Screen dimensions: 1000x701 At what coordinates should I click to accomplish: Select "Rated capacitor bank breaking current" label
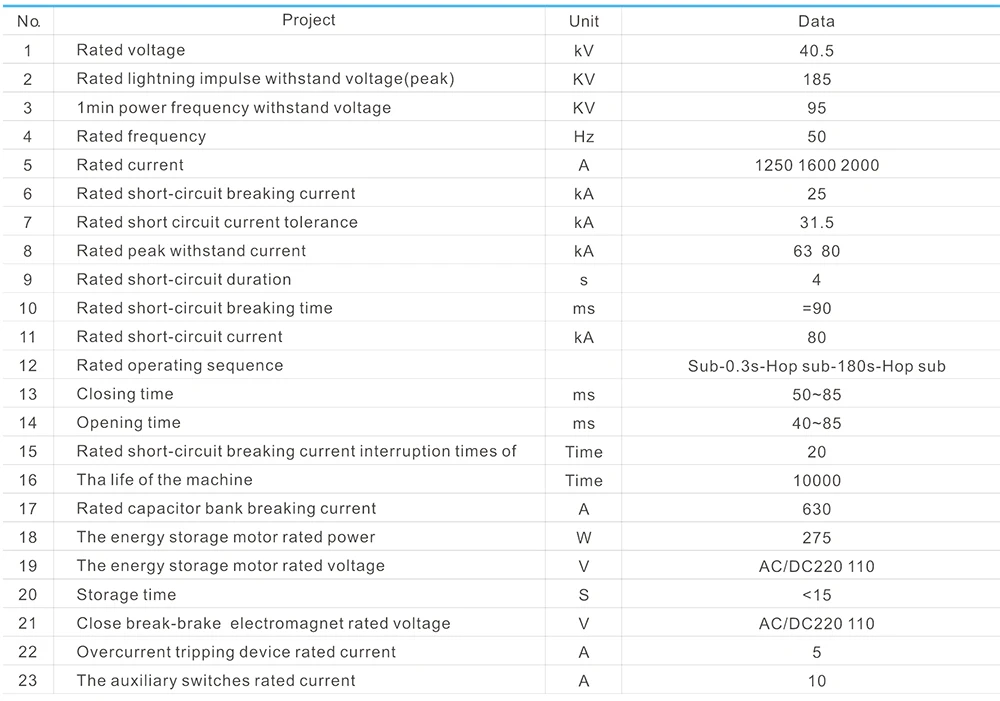226,509
